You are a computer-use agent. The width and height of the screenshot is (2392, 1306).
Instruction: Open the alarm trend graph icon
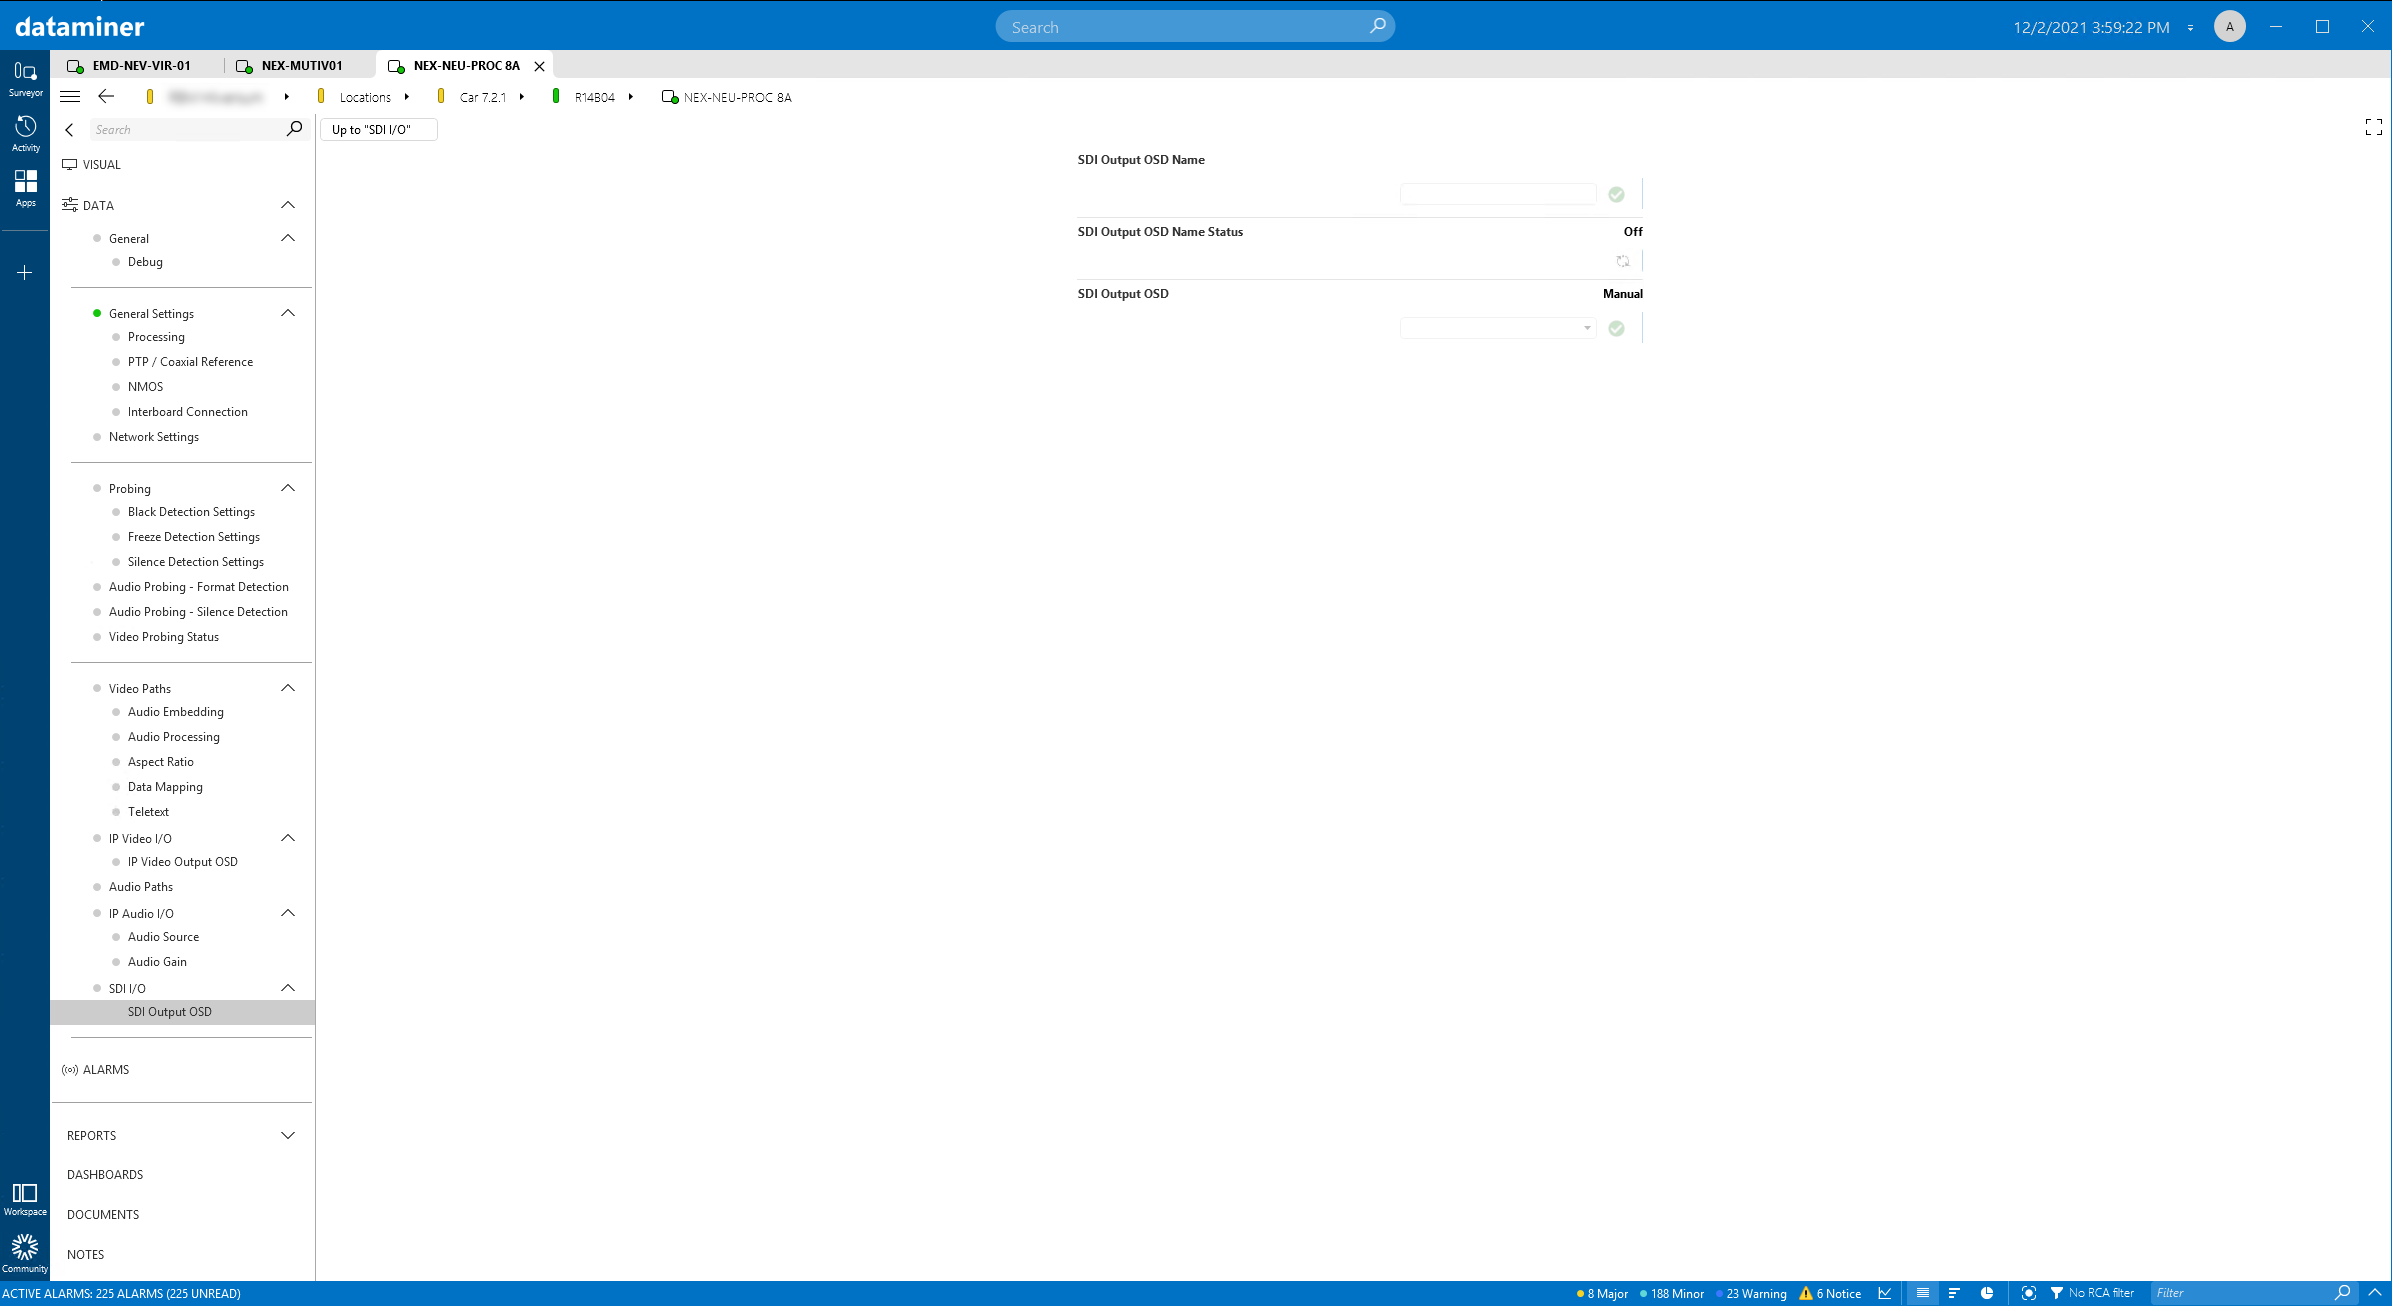coord(1885,1293)
